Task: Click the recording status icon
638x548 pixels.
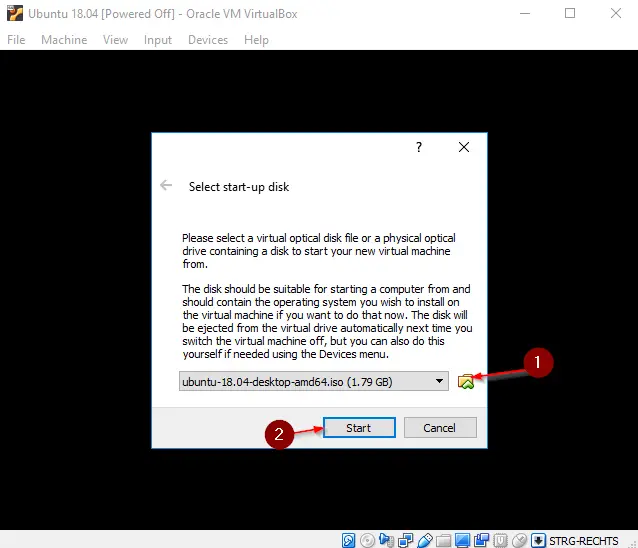Action: click(x=482, y=540)
